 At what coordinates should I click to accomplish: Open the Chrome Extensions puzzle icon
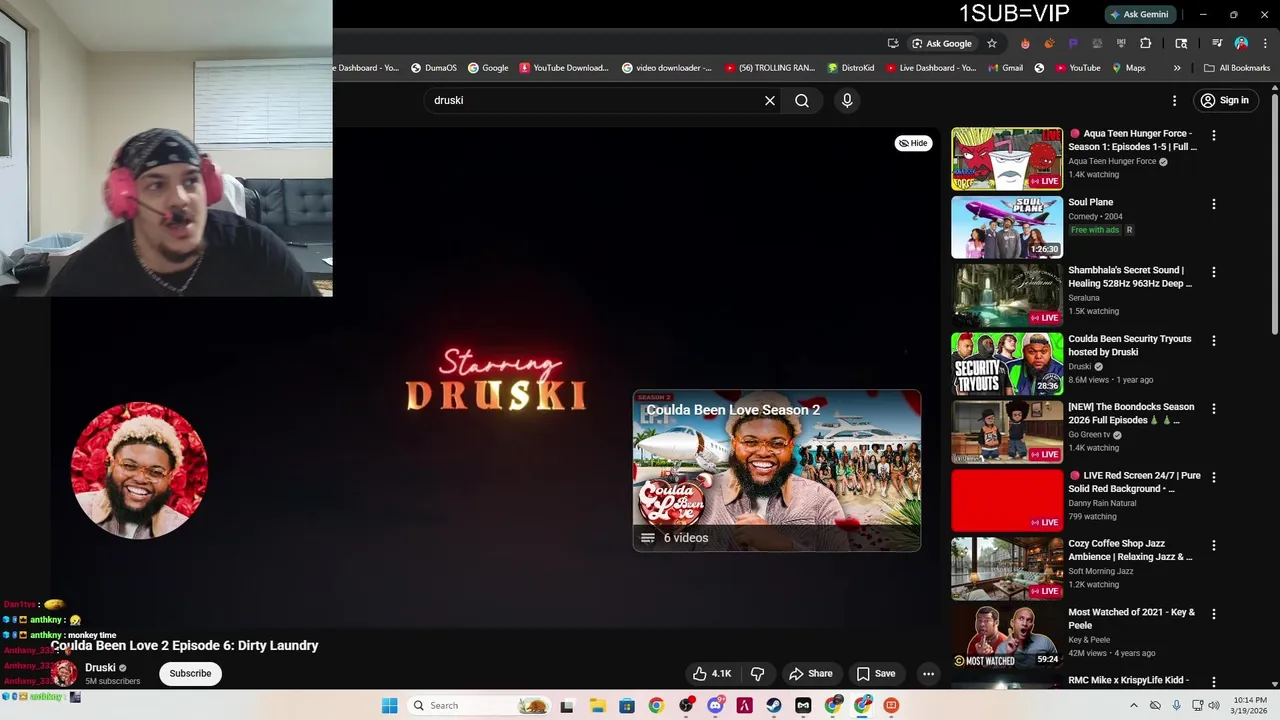[1146, 43]
